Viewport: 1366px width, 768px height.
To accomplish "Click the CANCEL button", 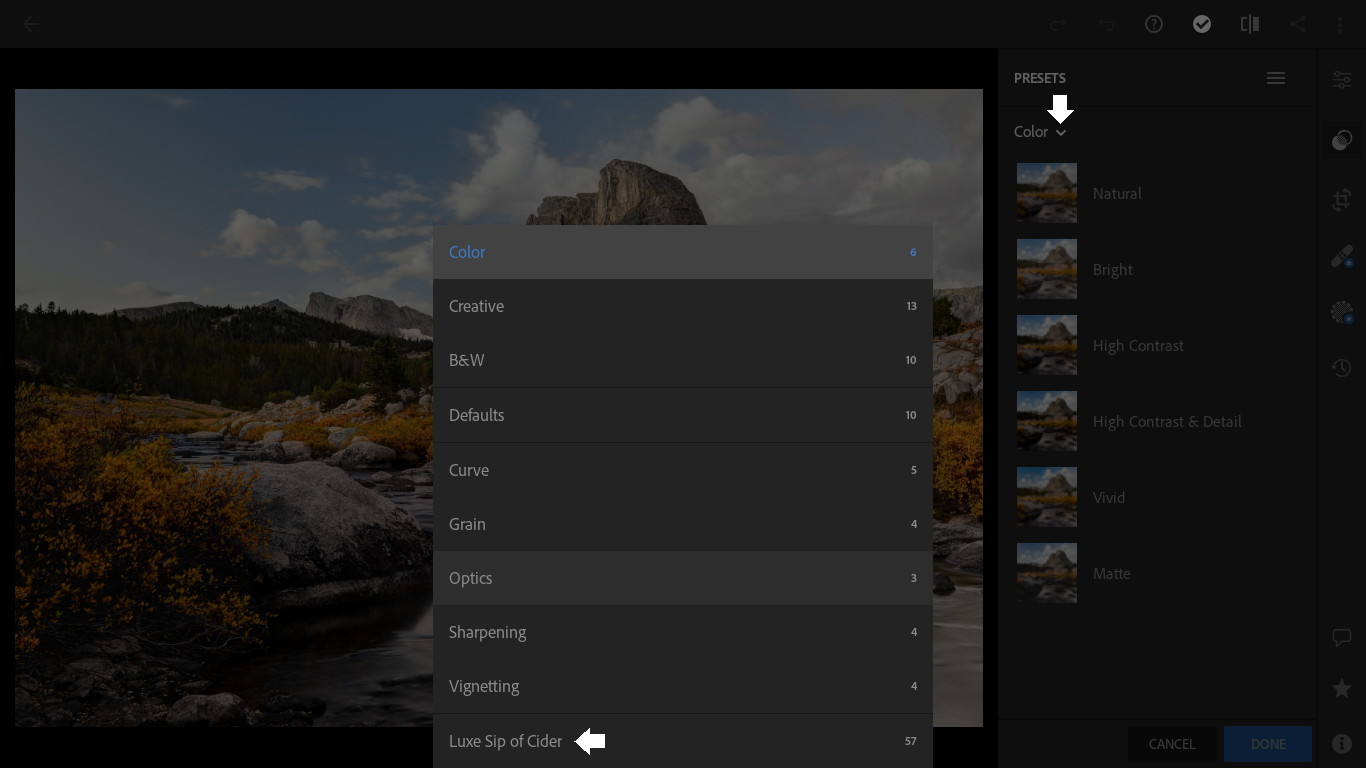I will point(1172,744).
